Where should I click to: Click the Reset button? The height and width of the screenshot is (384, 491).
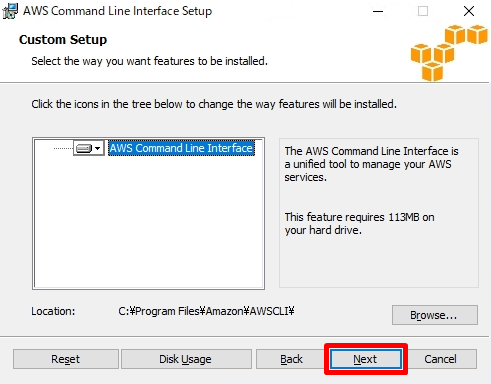coord(66,359)
